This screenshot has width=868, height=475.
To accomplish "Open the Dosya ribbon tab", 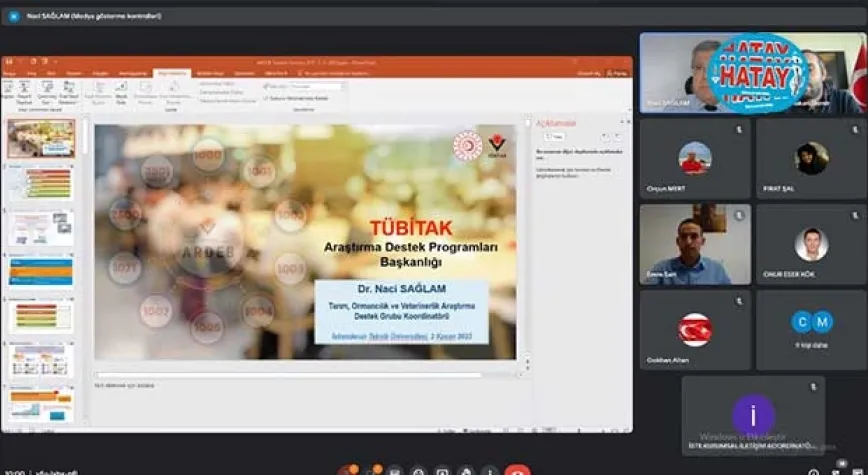I will (x=9, y=73).
